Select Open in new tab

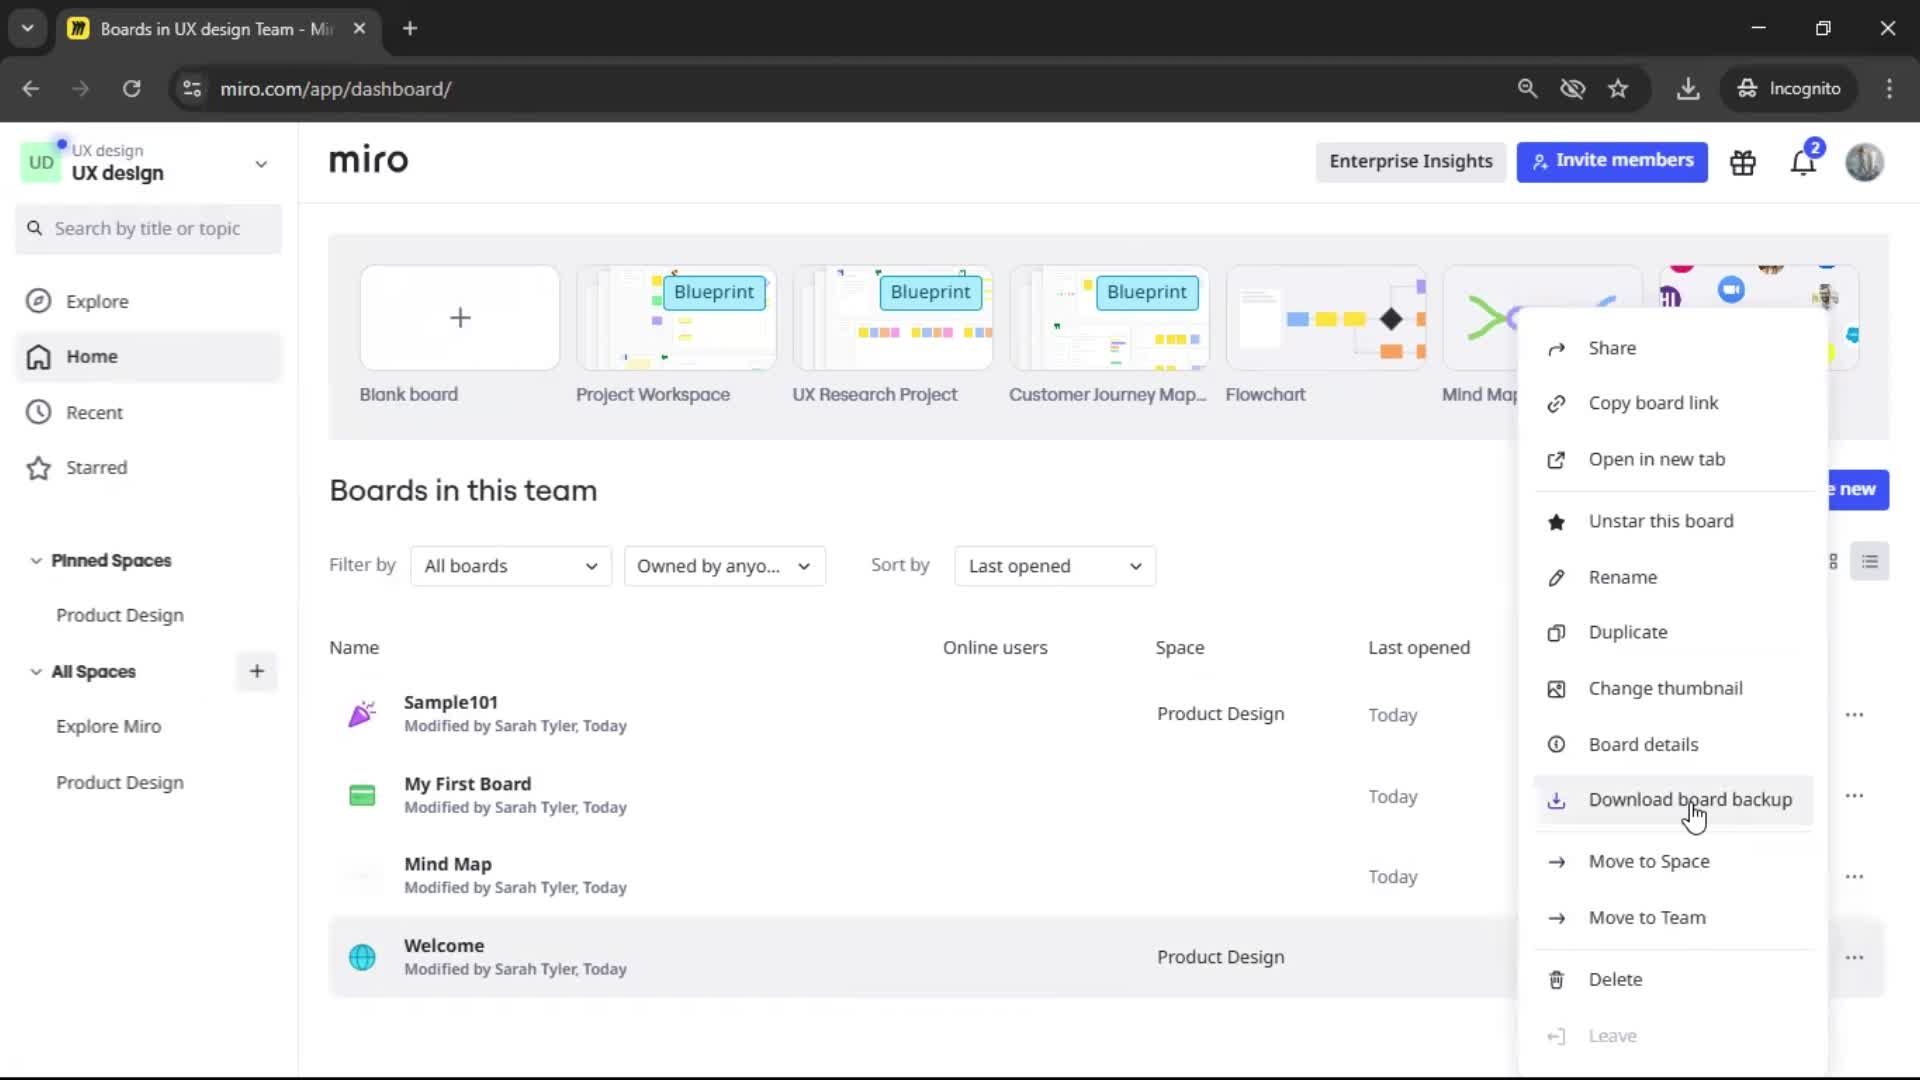point(1673,459)
